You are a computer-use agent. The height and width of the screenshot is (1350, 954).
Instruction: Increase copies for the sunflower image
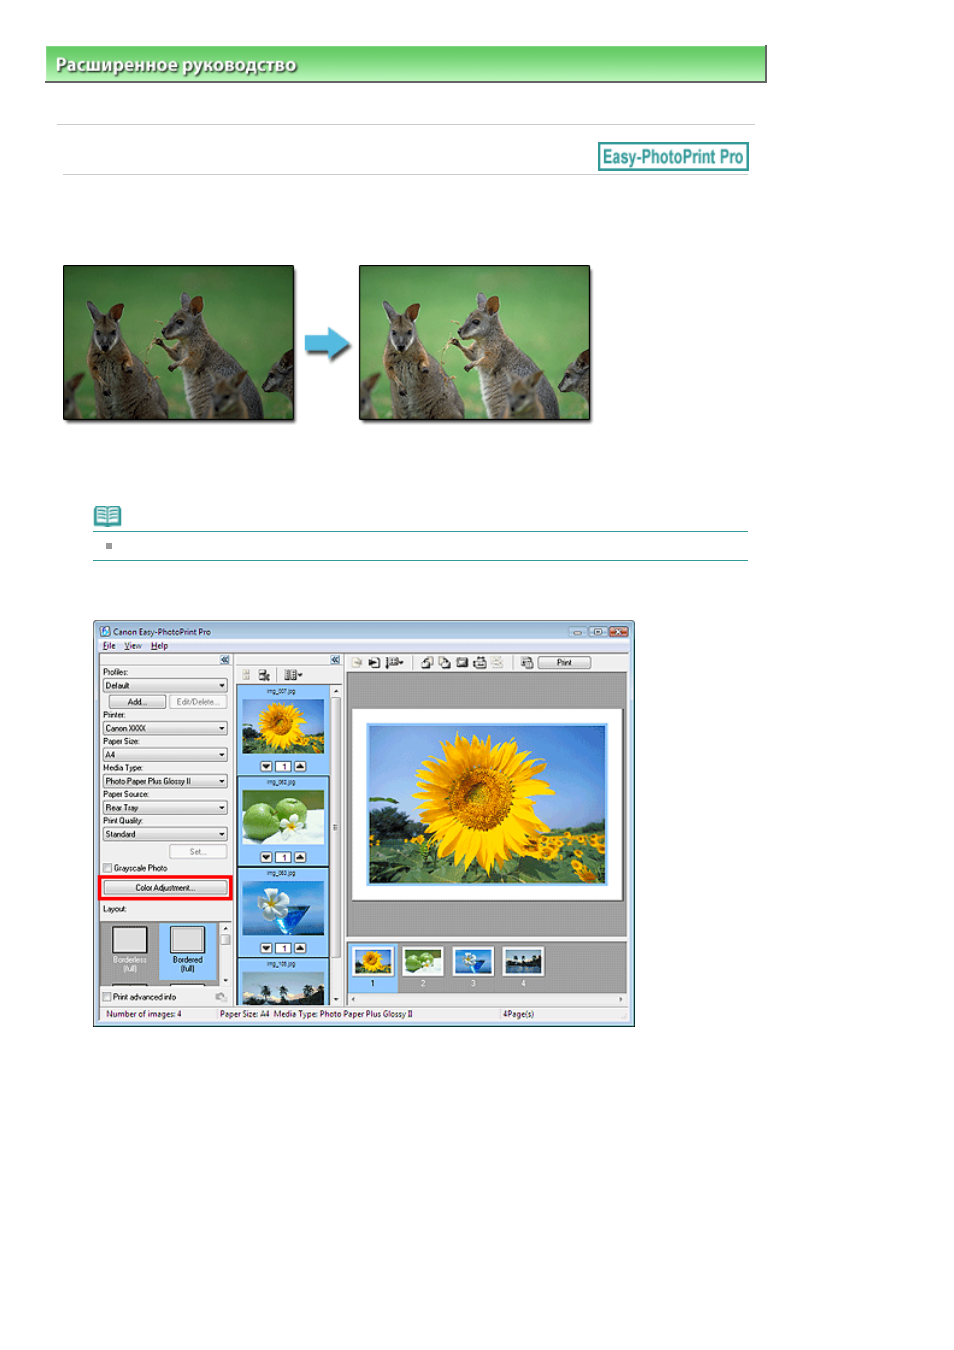pos(300,766)
